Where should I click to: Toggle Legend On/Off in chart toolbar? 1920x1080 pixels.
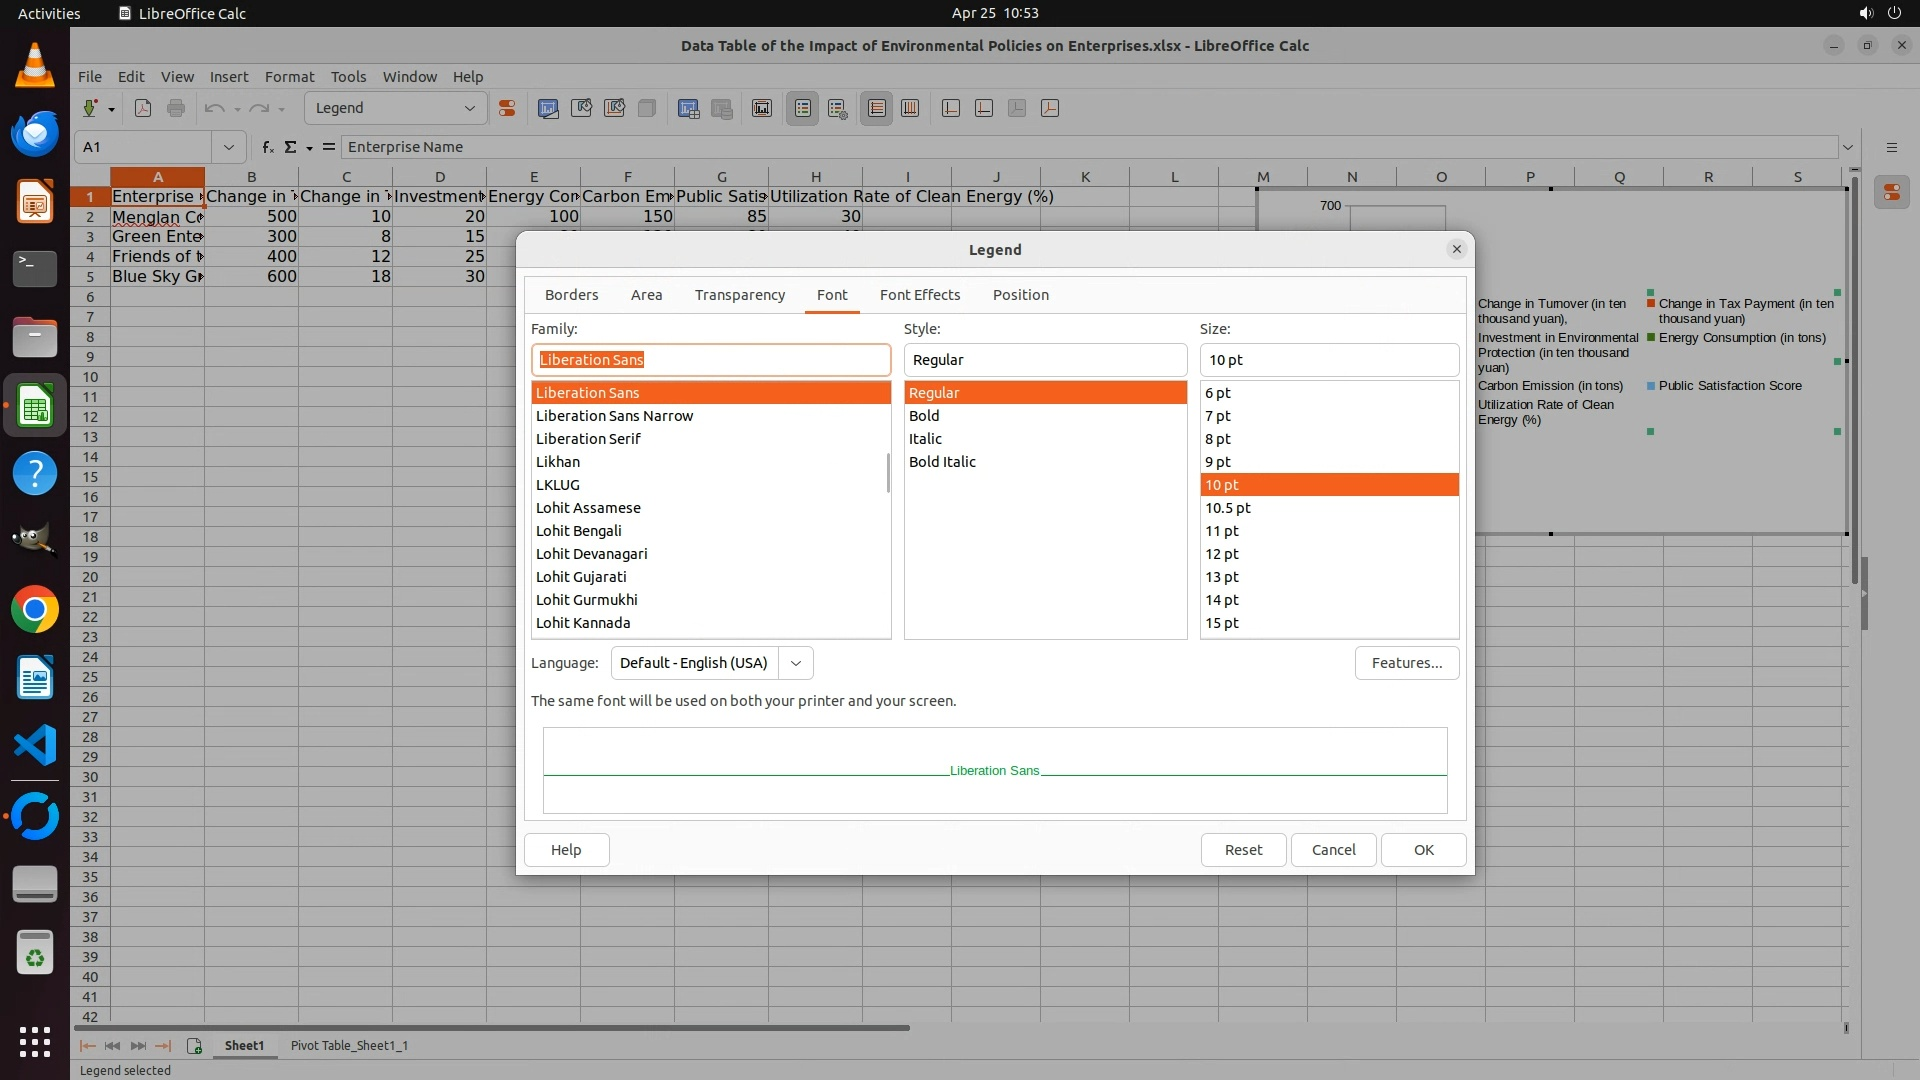(803, 108)
